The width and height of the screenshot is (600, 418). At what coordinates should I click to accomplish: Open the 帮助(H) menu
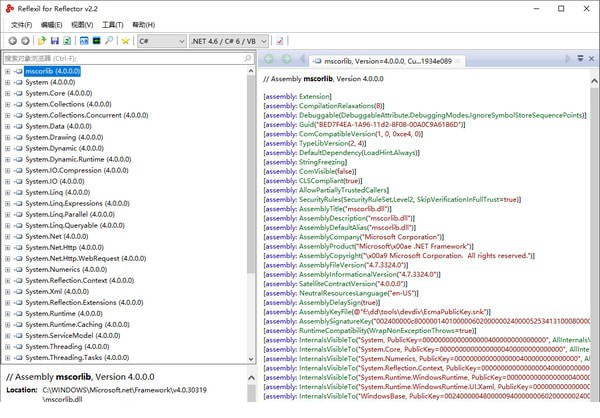[x=143, y=25]
